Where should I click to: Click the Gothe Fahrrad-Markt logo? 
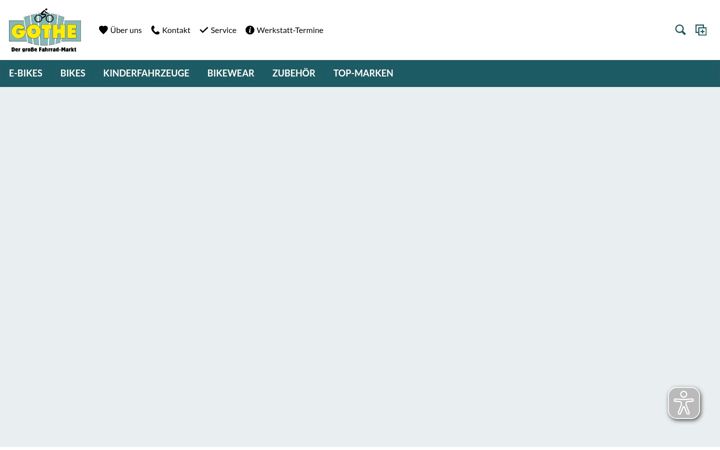tap(45, 30)
